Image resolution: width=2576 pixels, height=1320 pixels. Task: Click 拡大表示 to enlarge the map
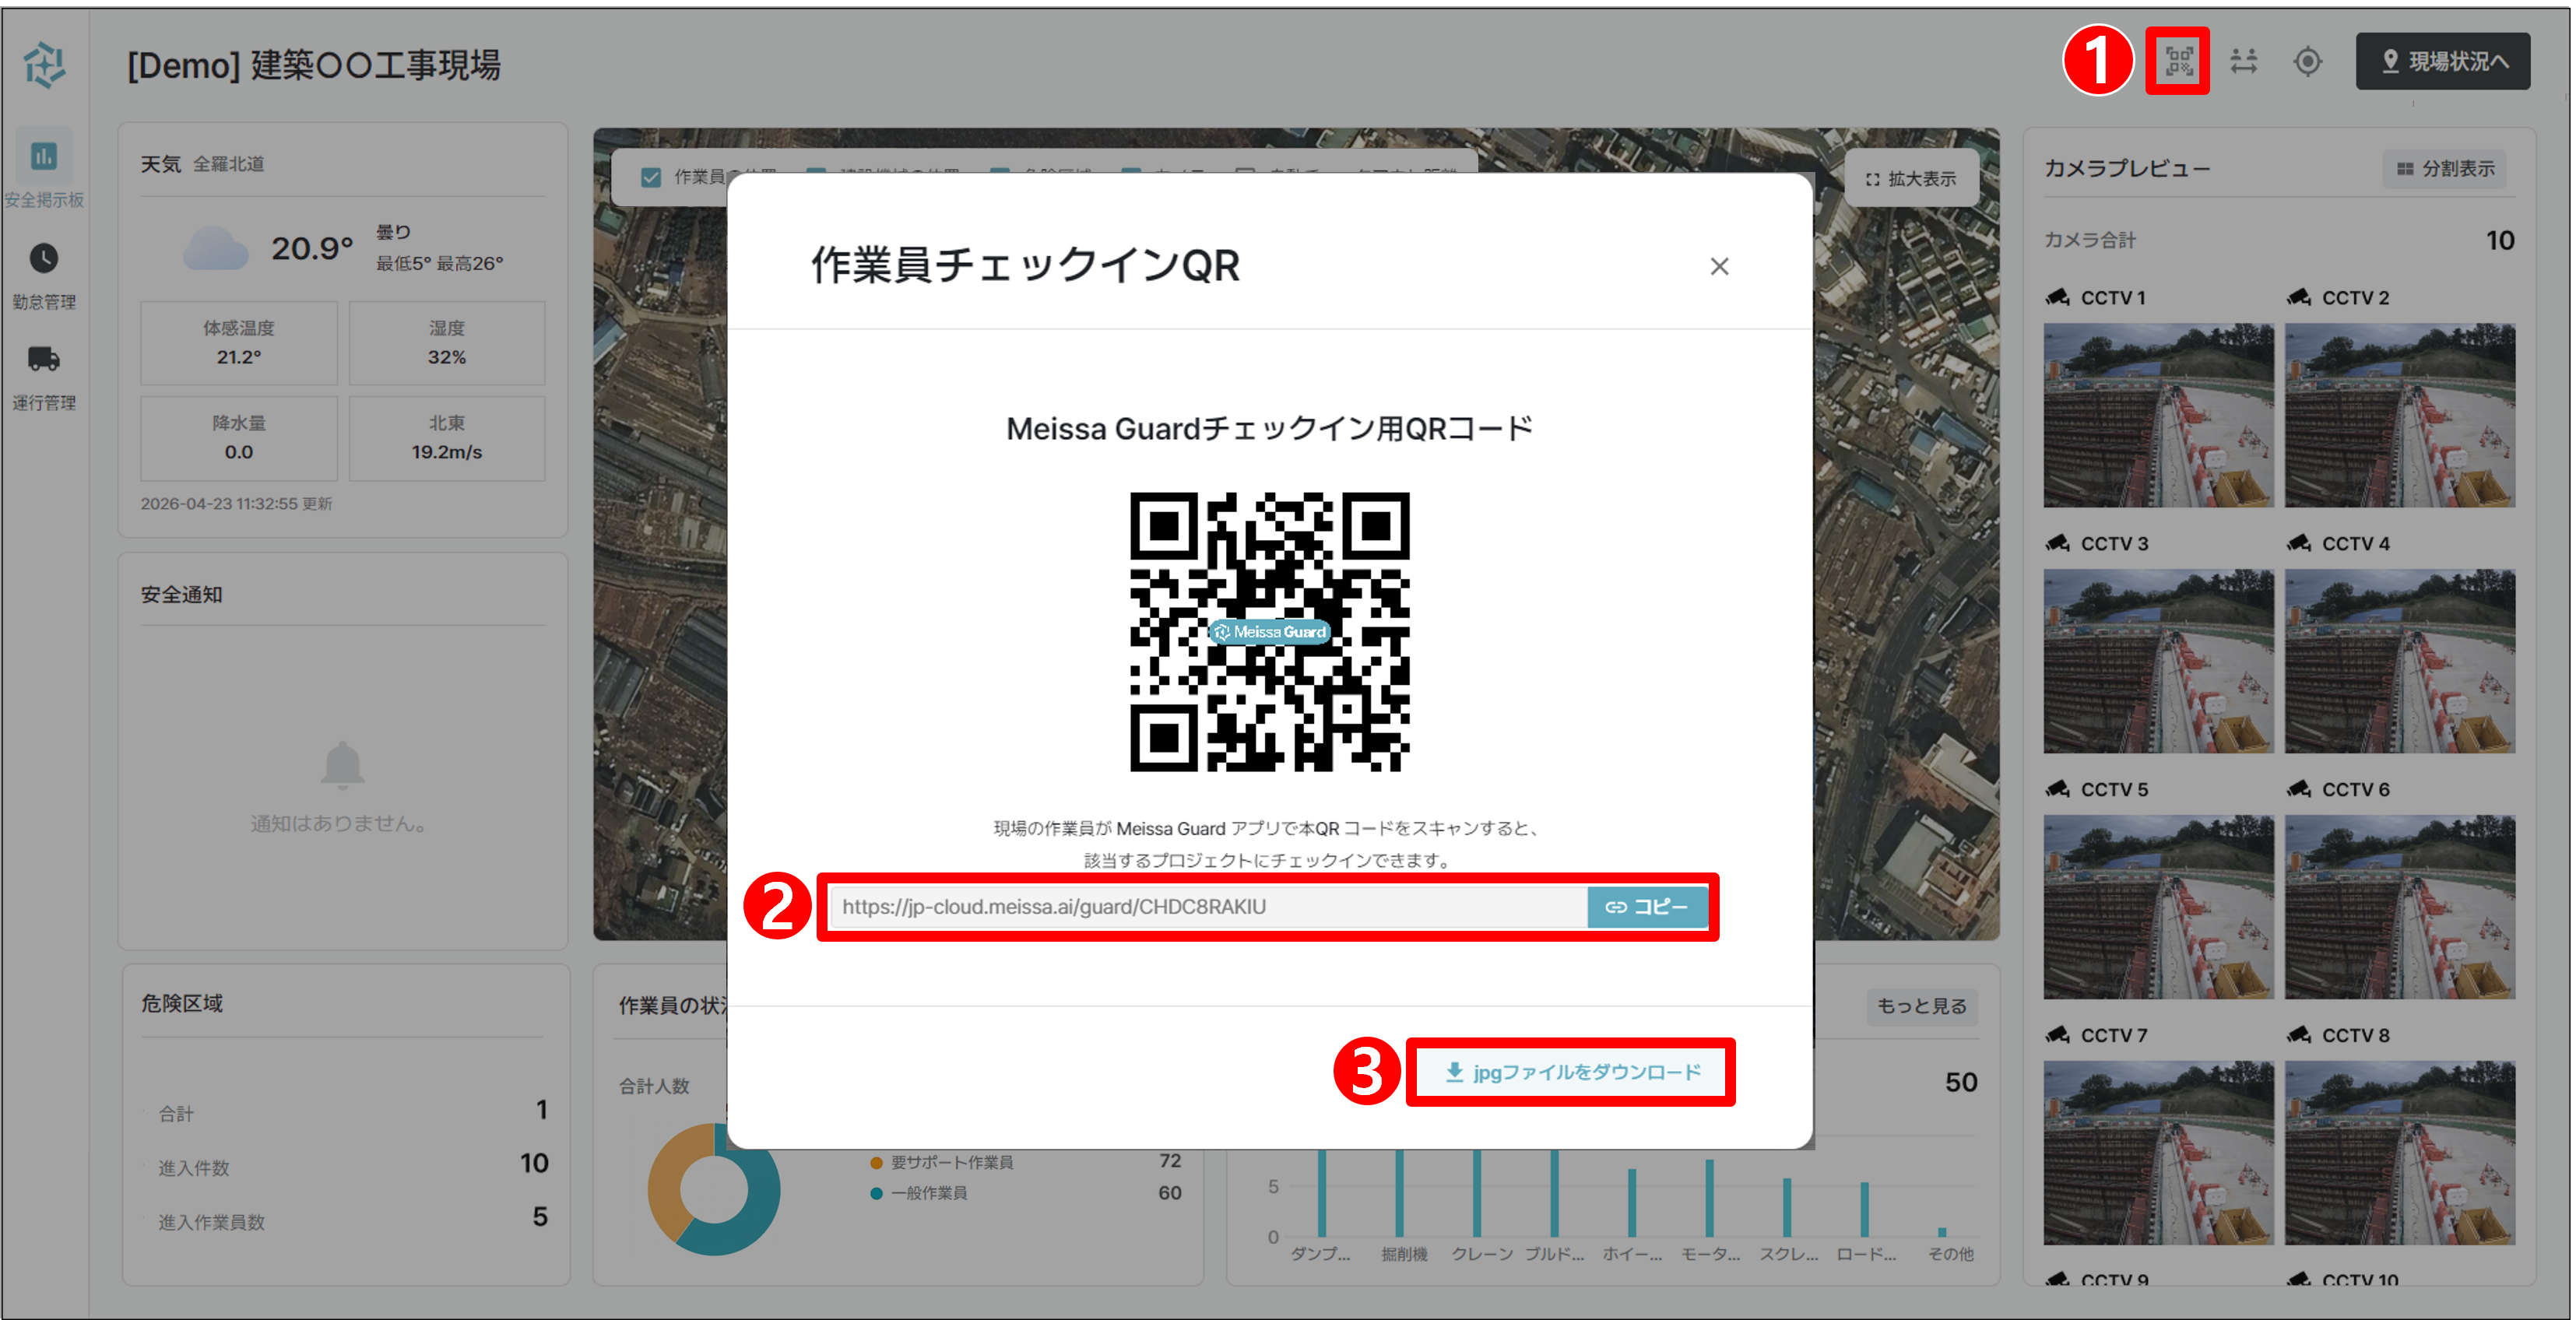[x=1911, y=178]
